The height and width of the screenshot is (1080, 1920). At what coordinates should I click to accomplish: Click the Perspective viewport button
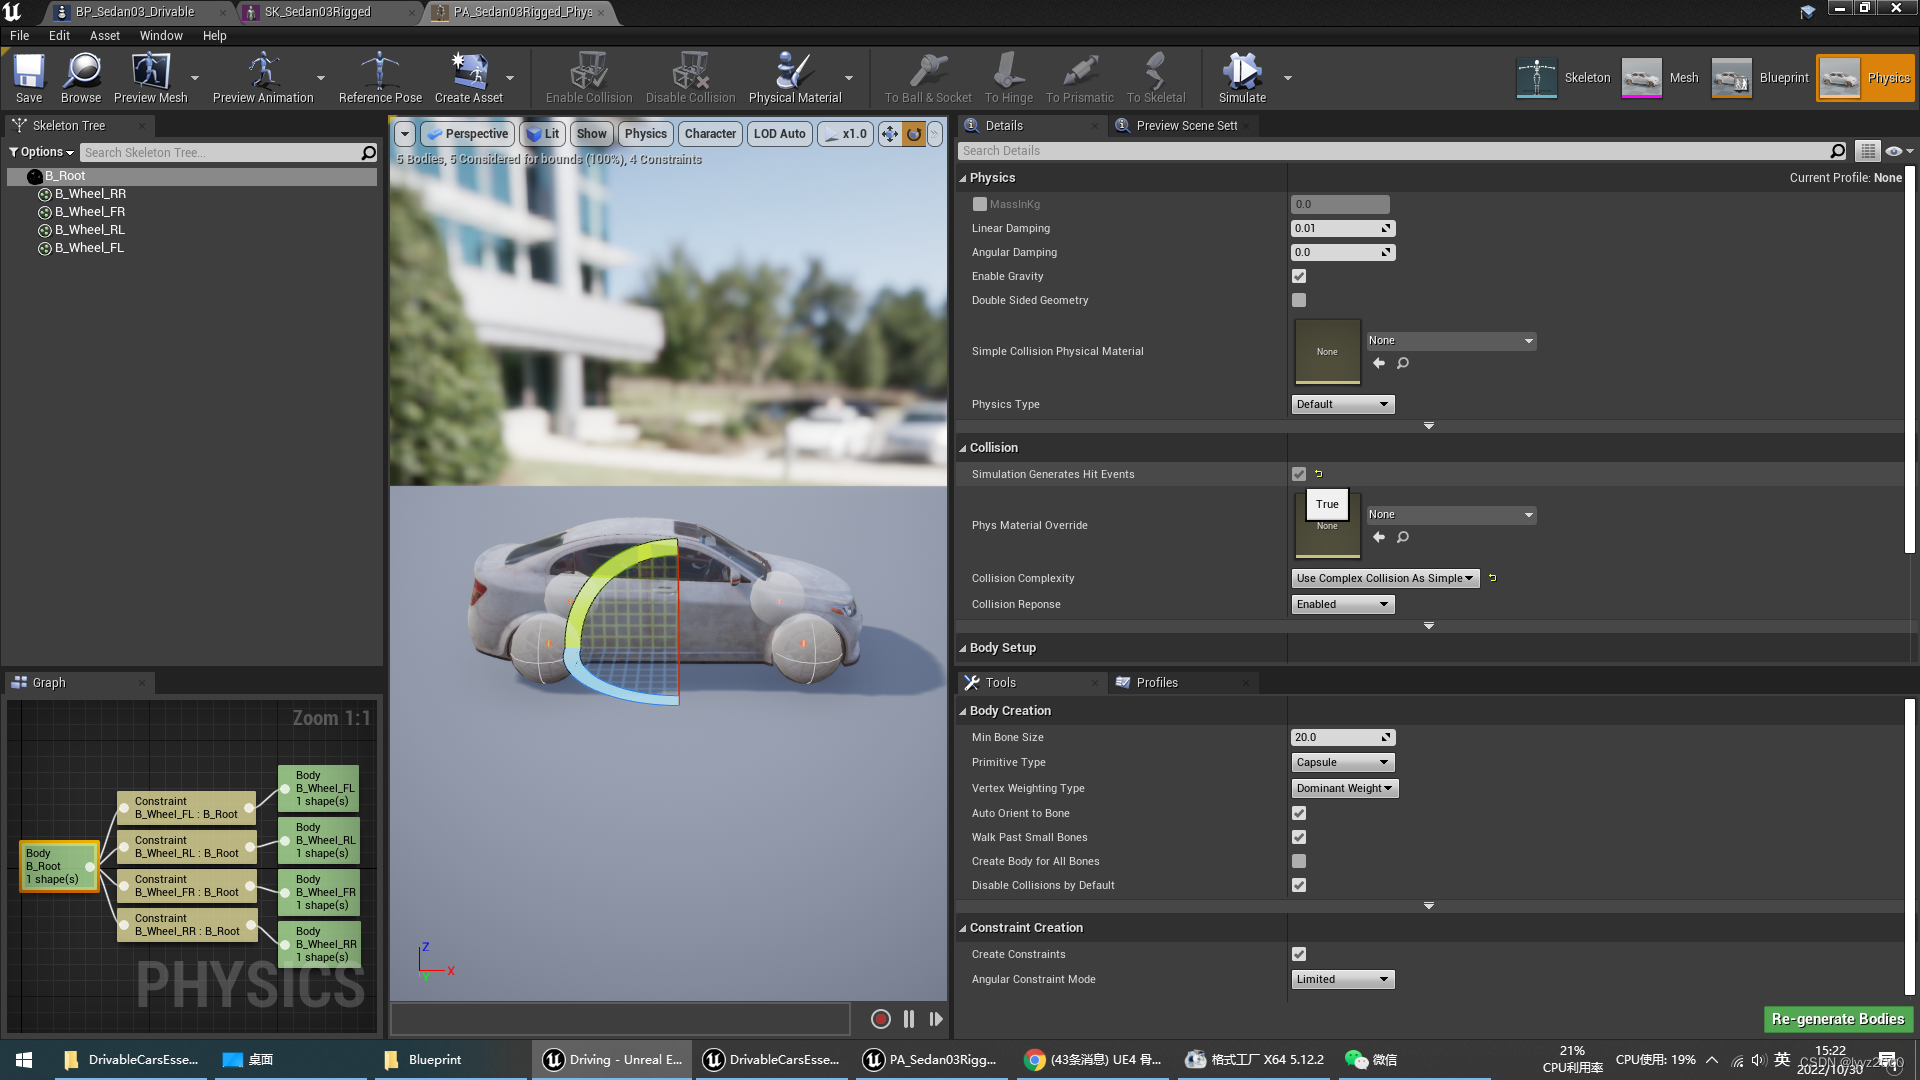[467, 134]
